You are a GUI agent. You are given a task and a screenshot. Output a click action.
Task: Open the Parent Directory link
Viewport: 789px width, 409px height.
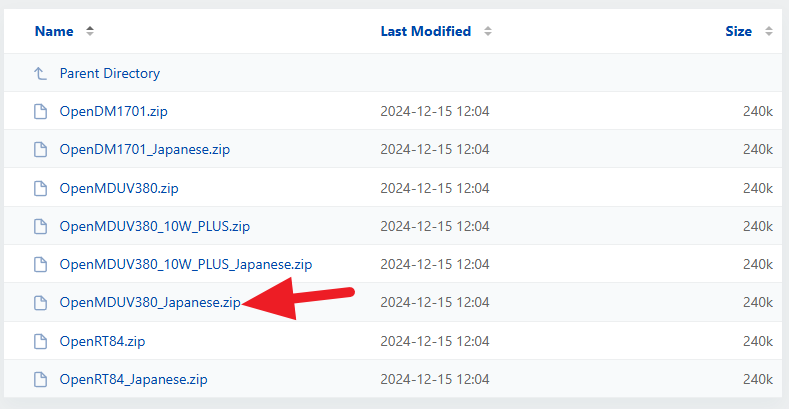[109, 73]
